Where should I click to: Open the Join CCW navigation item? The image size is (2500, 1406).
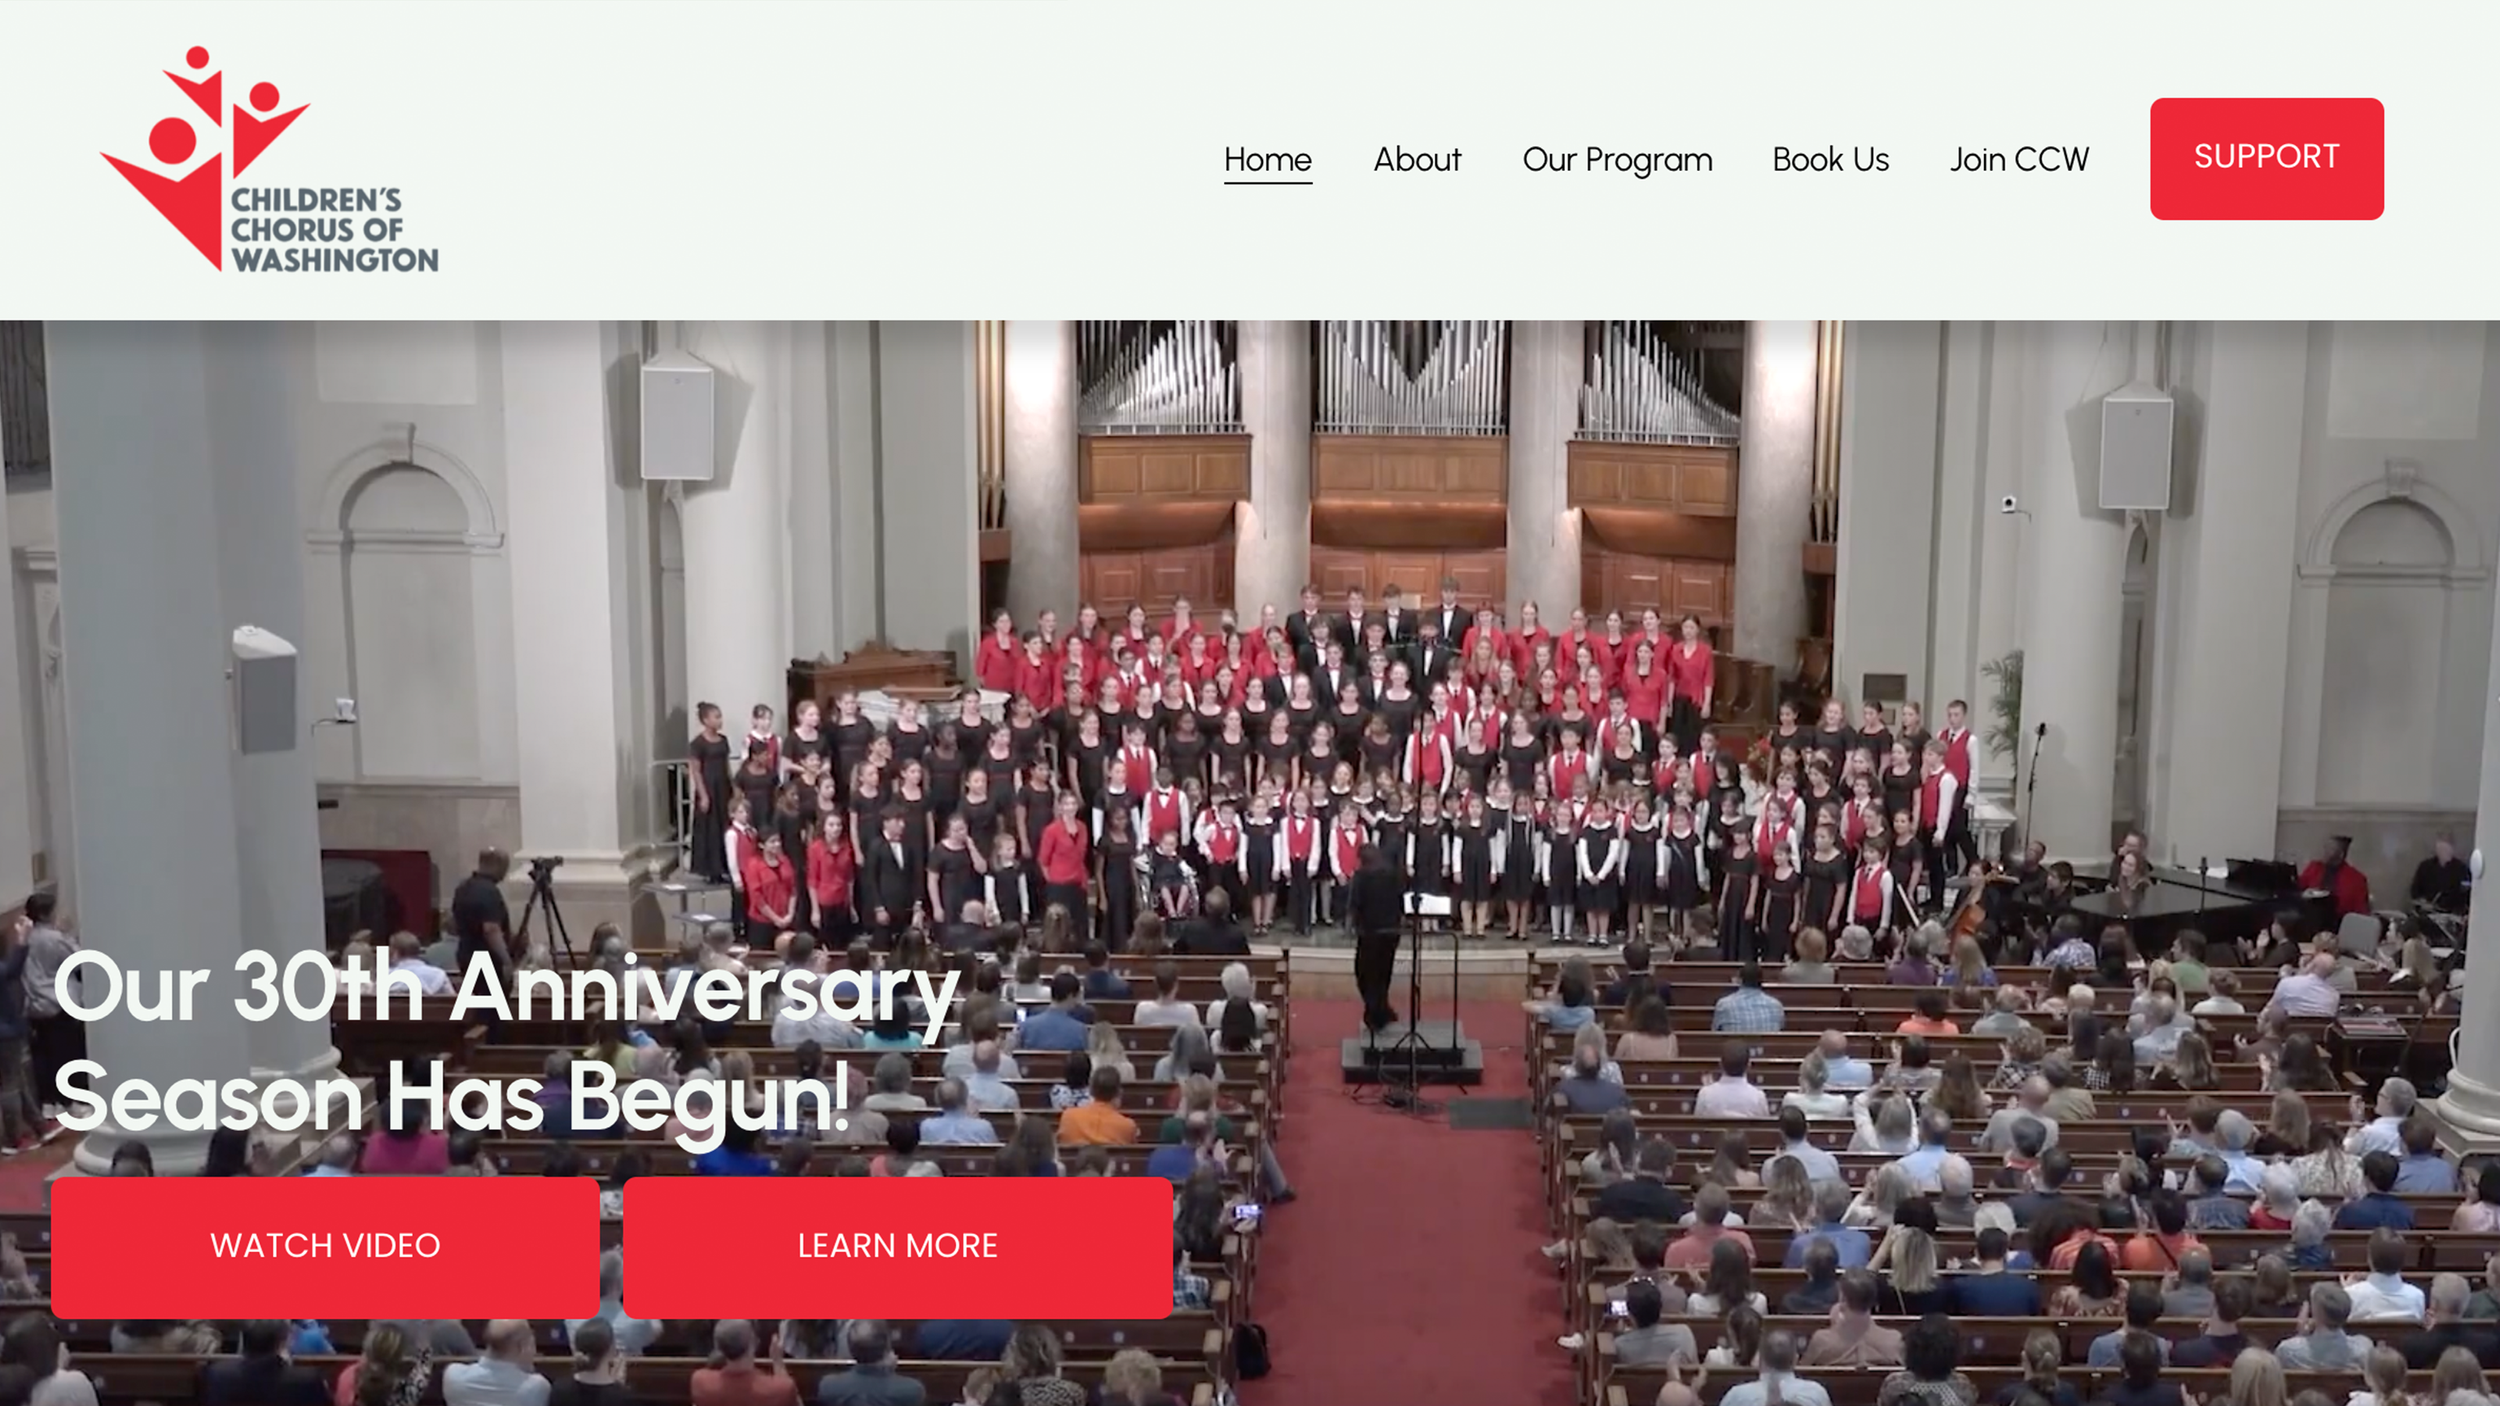point(2018,159)
